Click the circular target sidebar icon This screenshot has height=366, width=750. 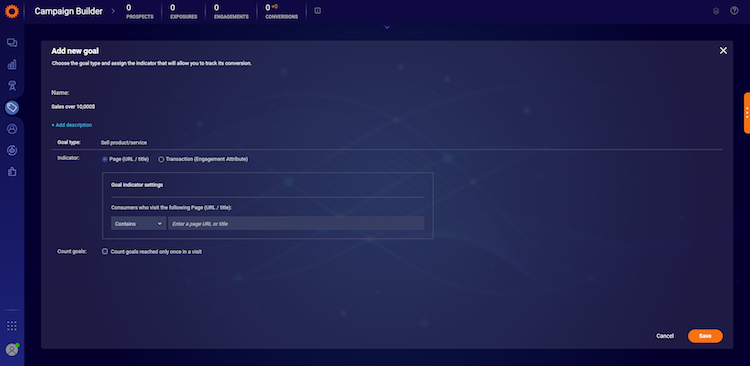click(12, 150)
